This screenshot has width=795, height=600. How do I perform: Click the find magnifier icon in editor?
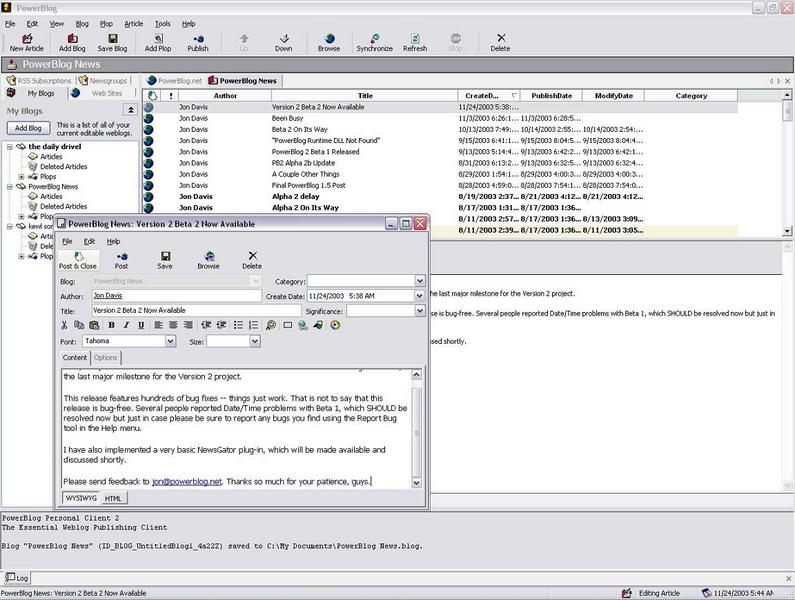pyautogui.click(x=271, y=325)
